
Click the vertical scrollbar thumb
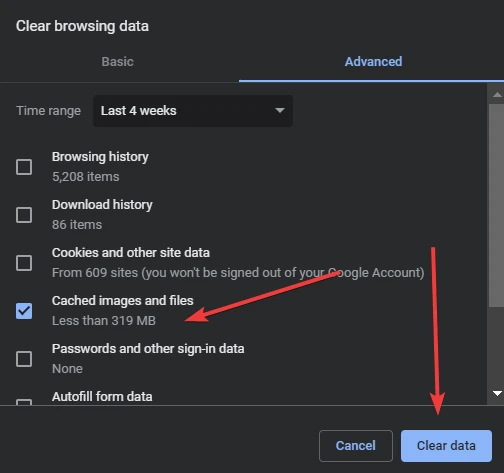tap(497, 205)
